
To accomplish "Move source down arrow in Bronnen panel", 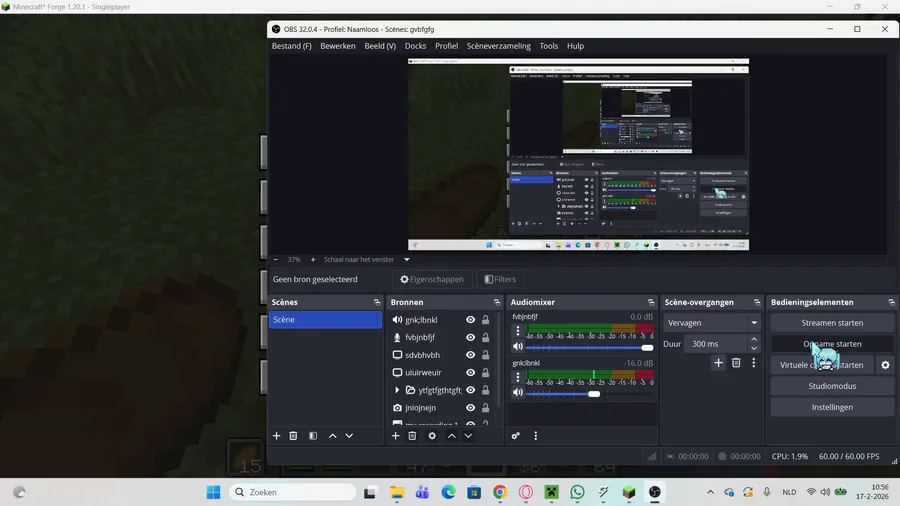I will 468,436.
